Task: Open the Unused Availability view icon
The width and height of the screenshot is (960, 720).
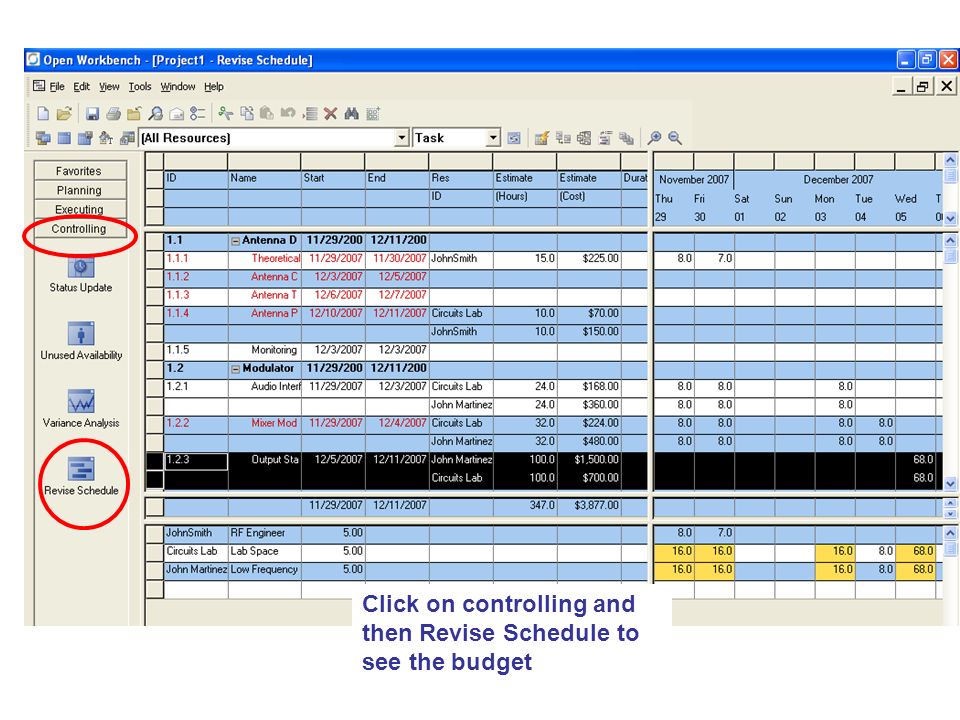Action: pos(81,334)
